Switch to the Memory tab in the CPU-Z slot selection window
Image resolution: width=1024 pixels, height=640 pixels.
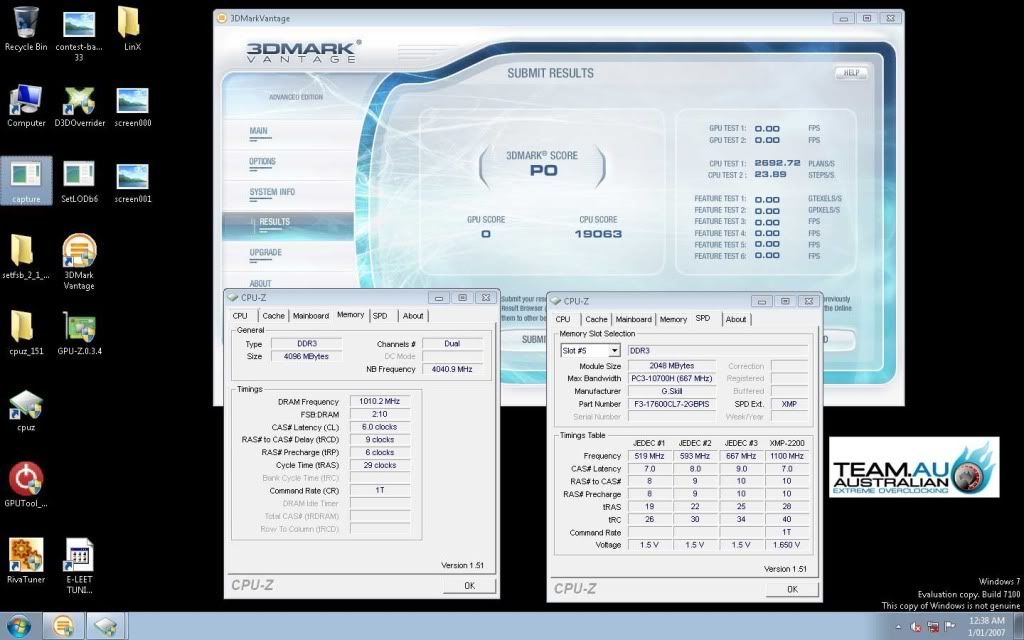pos(673,319)
